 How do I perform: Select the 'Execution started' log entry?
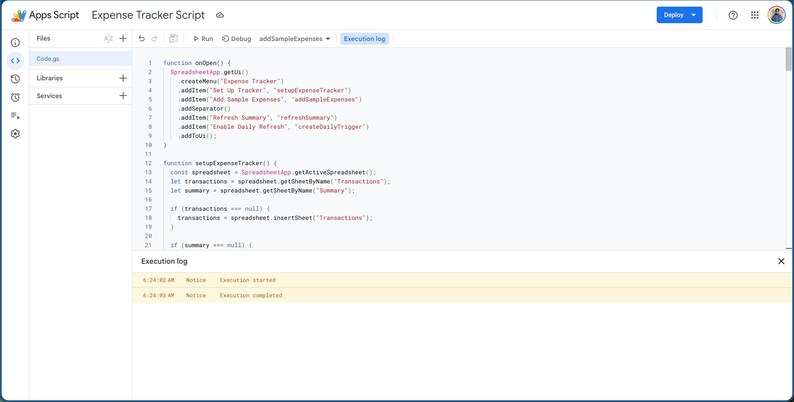tap(461, 280)
